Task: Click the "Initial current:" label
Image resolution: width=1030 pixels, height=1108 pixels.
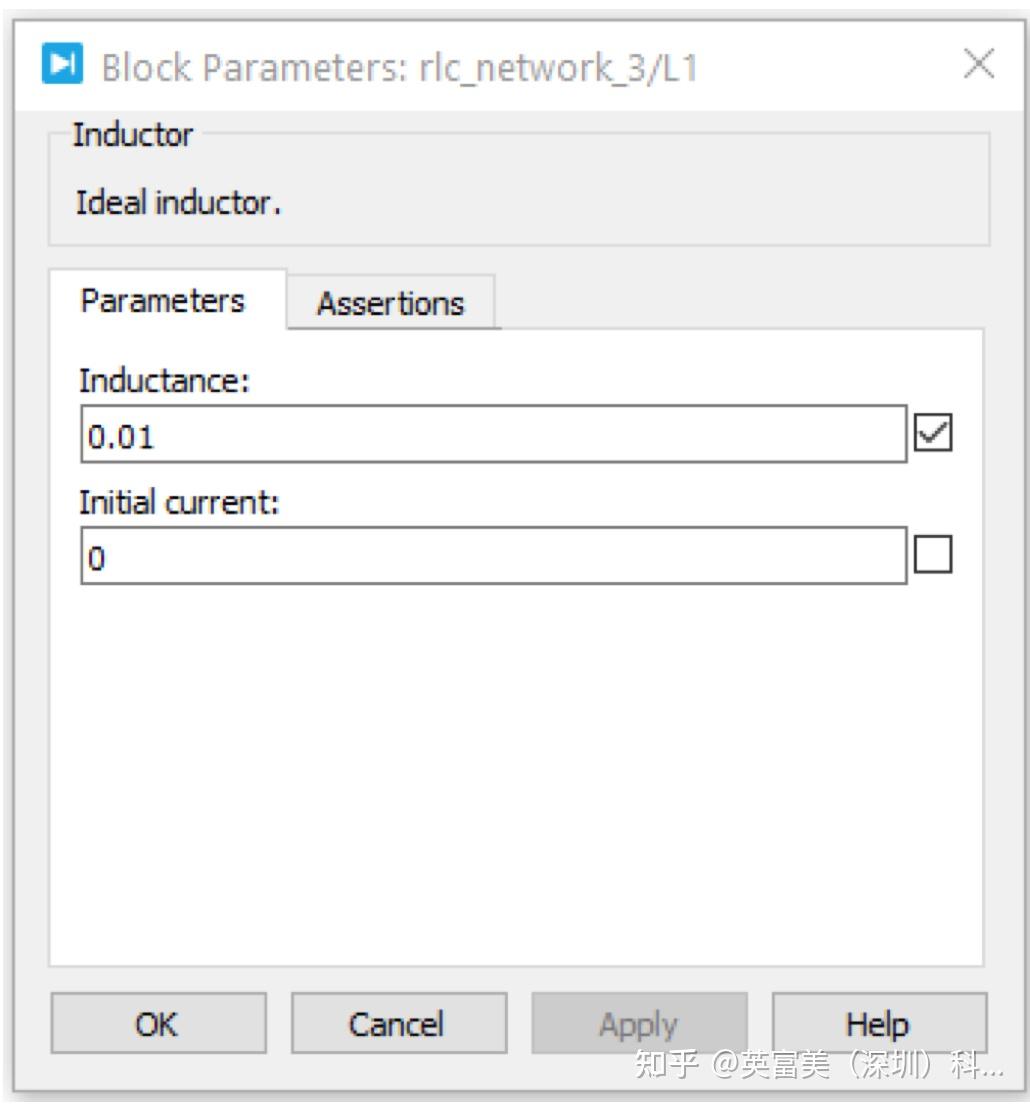Action: [179, 503]
